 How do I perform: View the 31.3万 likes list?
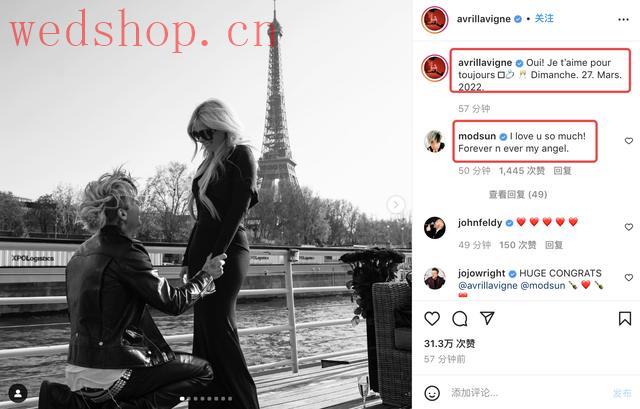(x=449, y=344)
